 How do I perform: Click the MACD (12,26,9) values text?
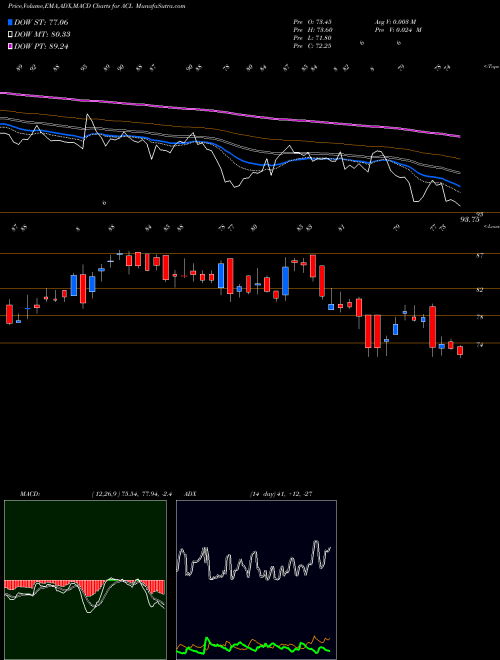(132, 494)
